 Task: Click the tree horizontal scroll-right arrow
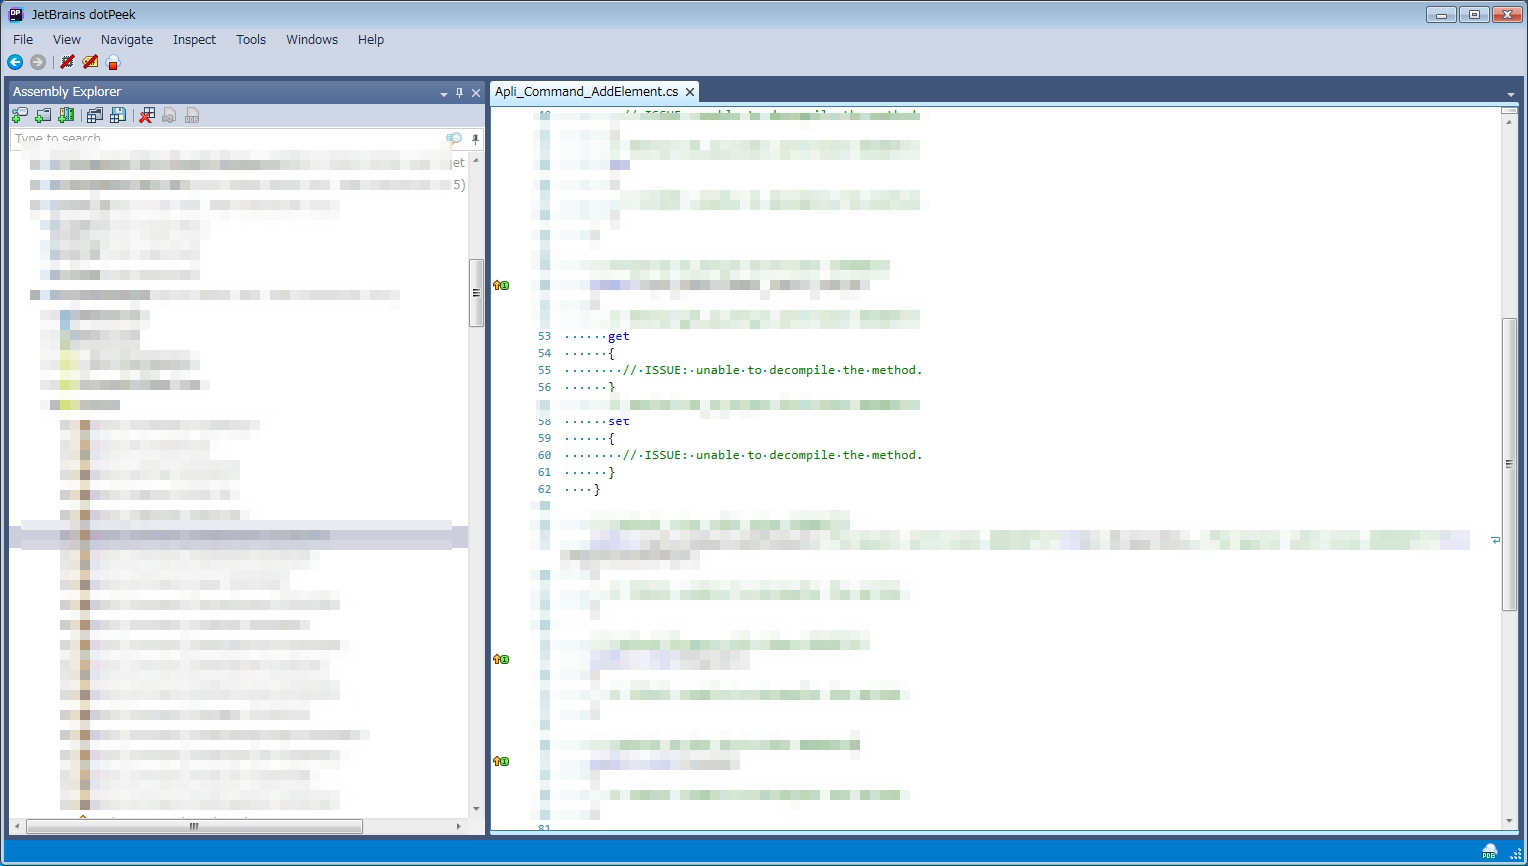click(x=458, y=826)
